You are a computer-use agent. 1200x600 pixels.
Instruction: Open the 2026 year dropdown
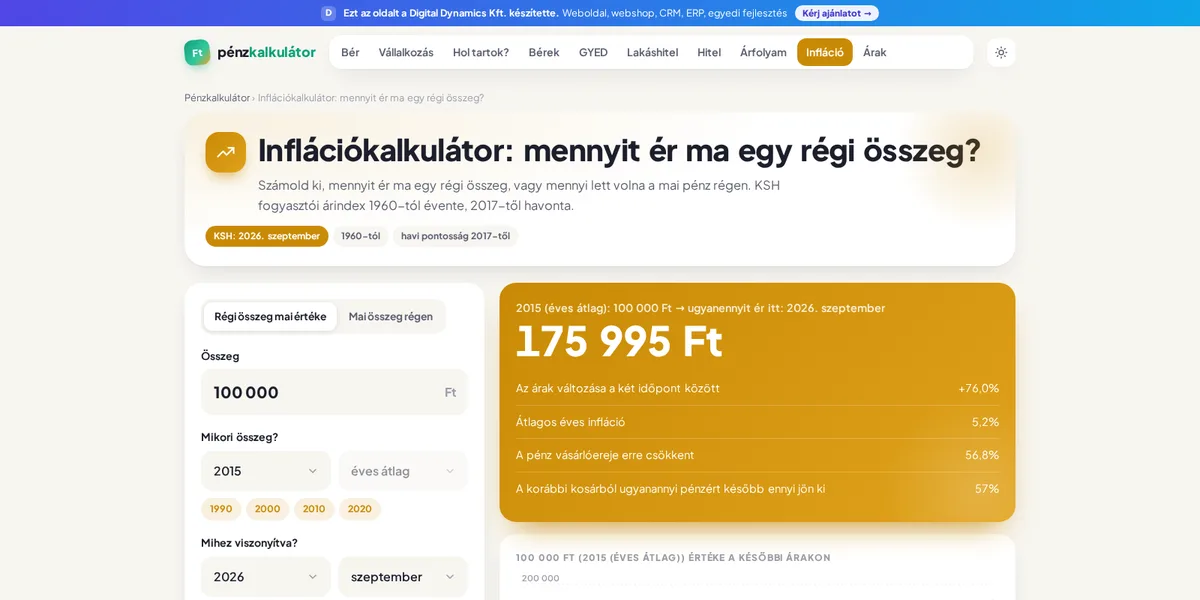(266, 577)
